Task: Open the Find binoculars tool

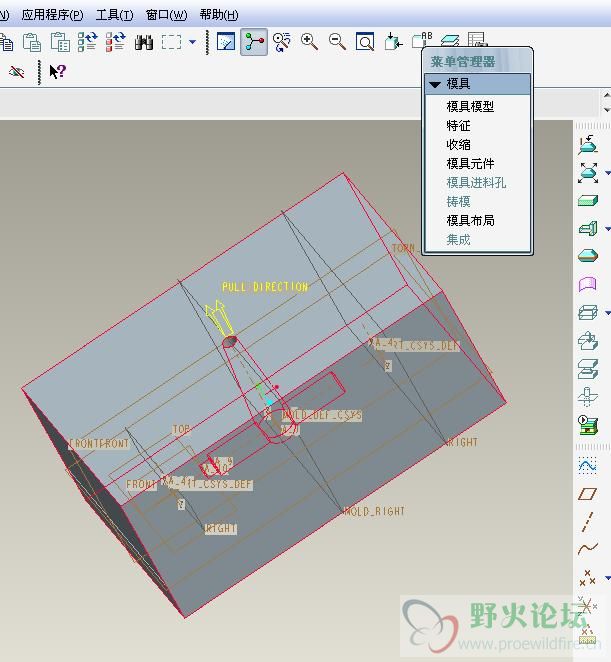Action: (x=144, y=42)
